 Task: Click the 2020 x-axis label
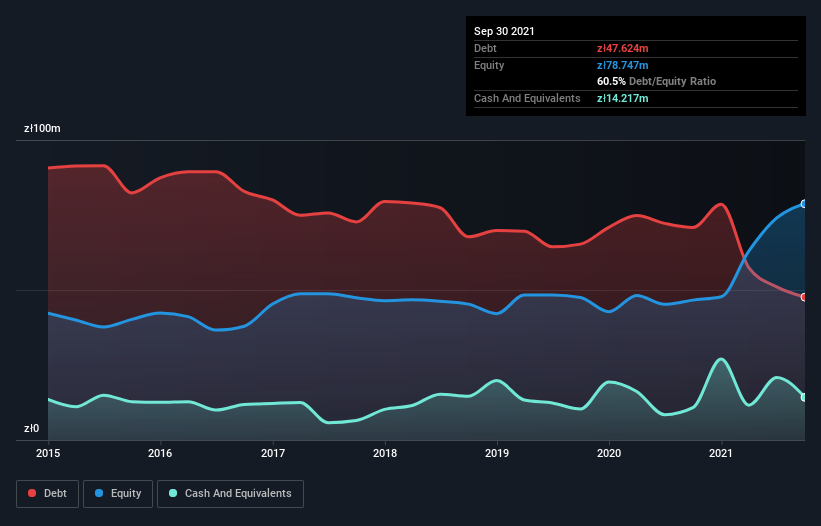(x=609, y=453)
